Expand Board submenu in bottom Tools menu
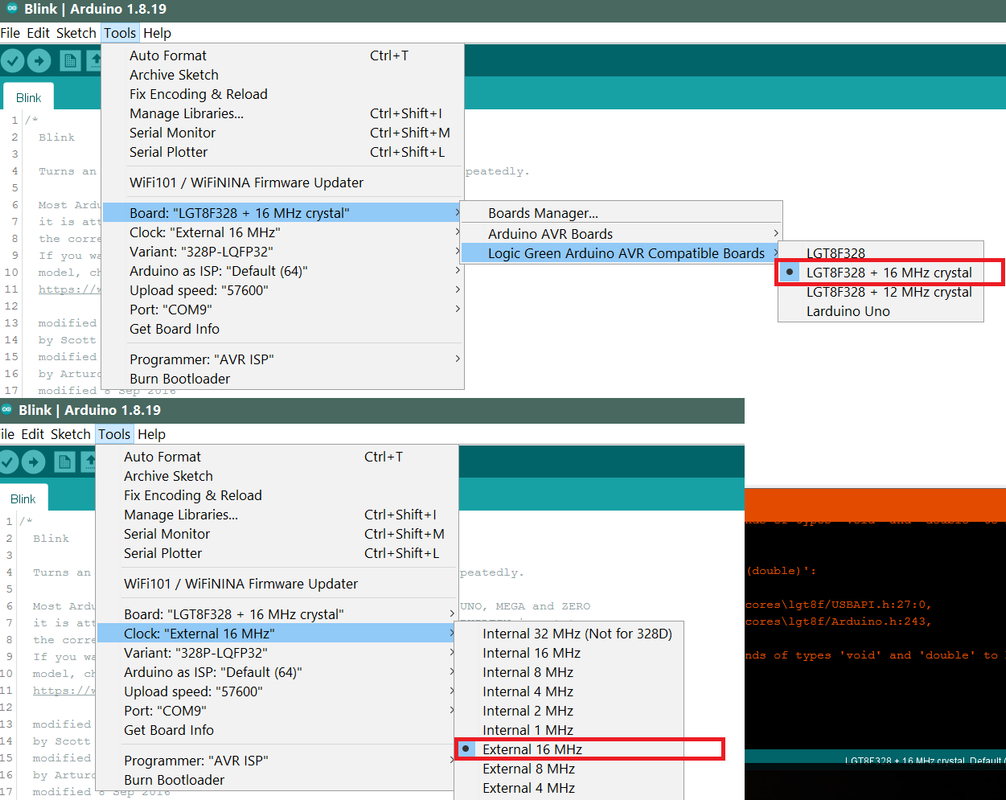The image size is (1006, 800). [277, 614]
